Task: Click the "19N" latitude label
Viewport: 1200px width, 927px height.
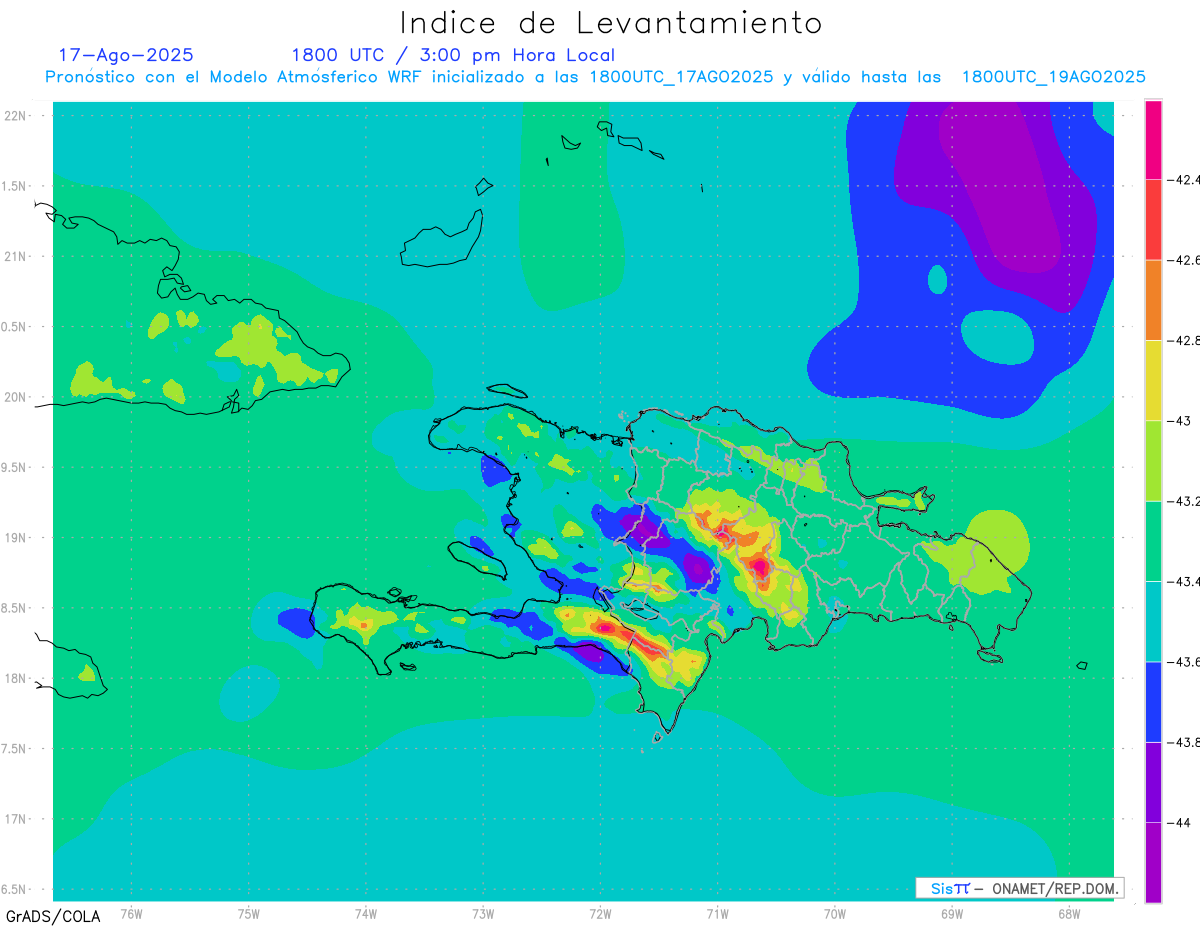Action: point(15,538)
